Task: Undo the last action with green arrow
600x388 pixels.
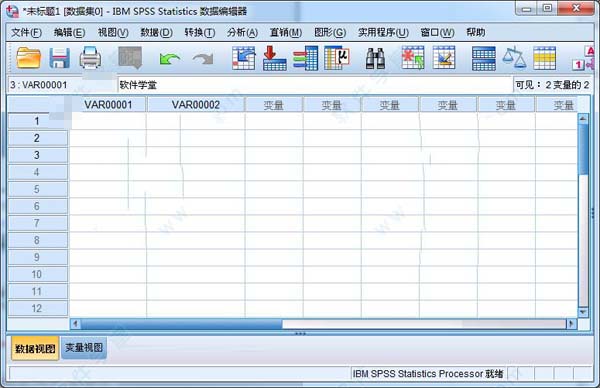Action: click(170, 59)
